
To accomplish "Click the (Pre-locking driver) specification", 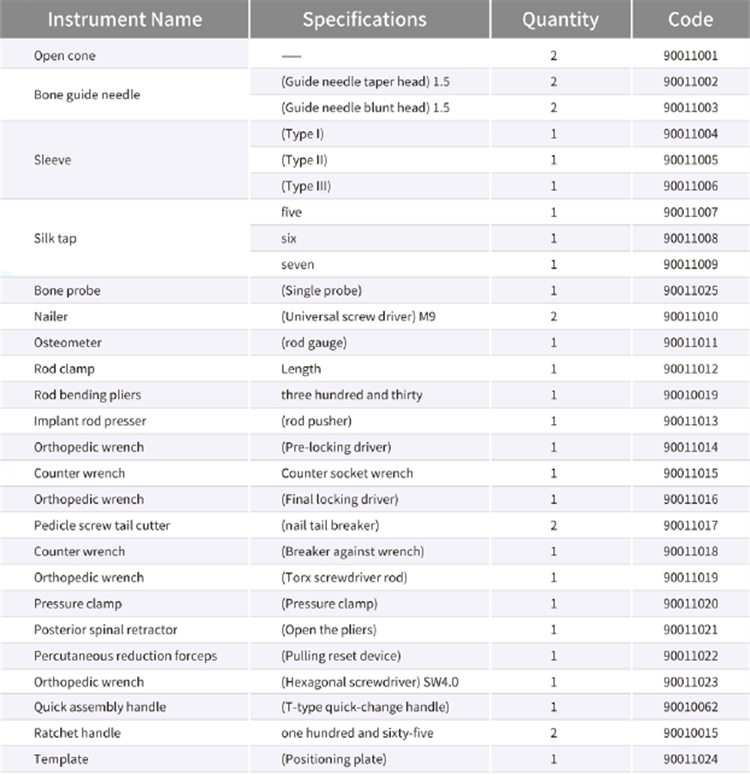I will 336,447.
